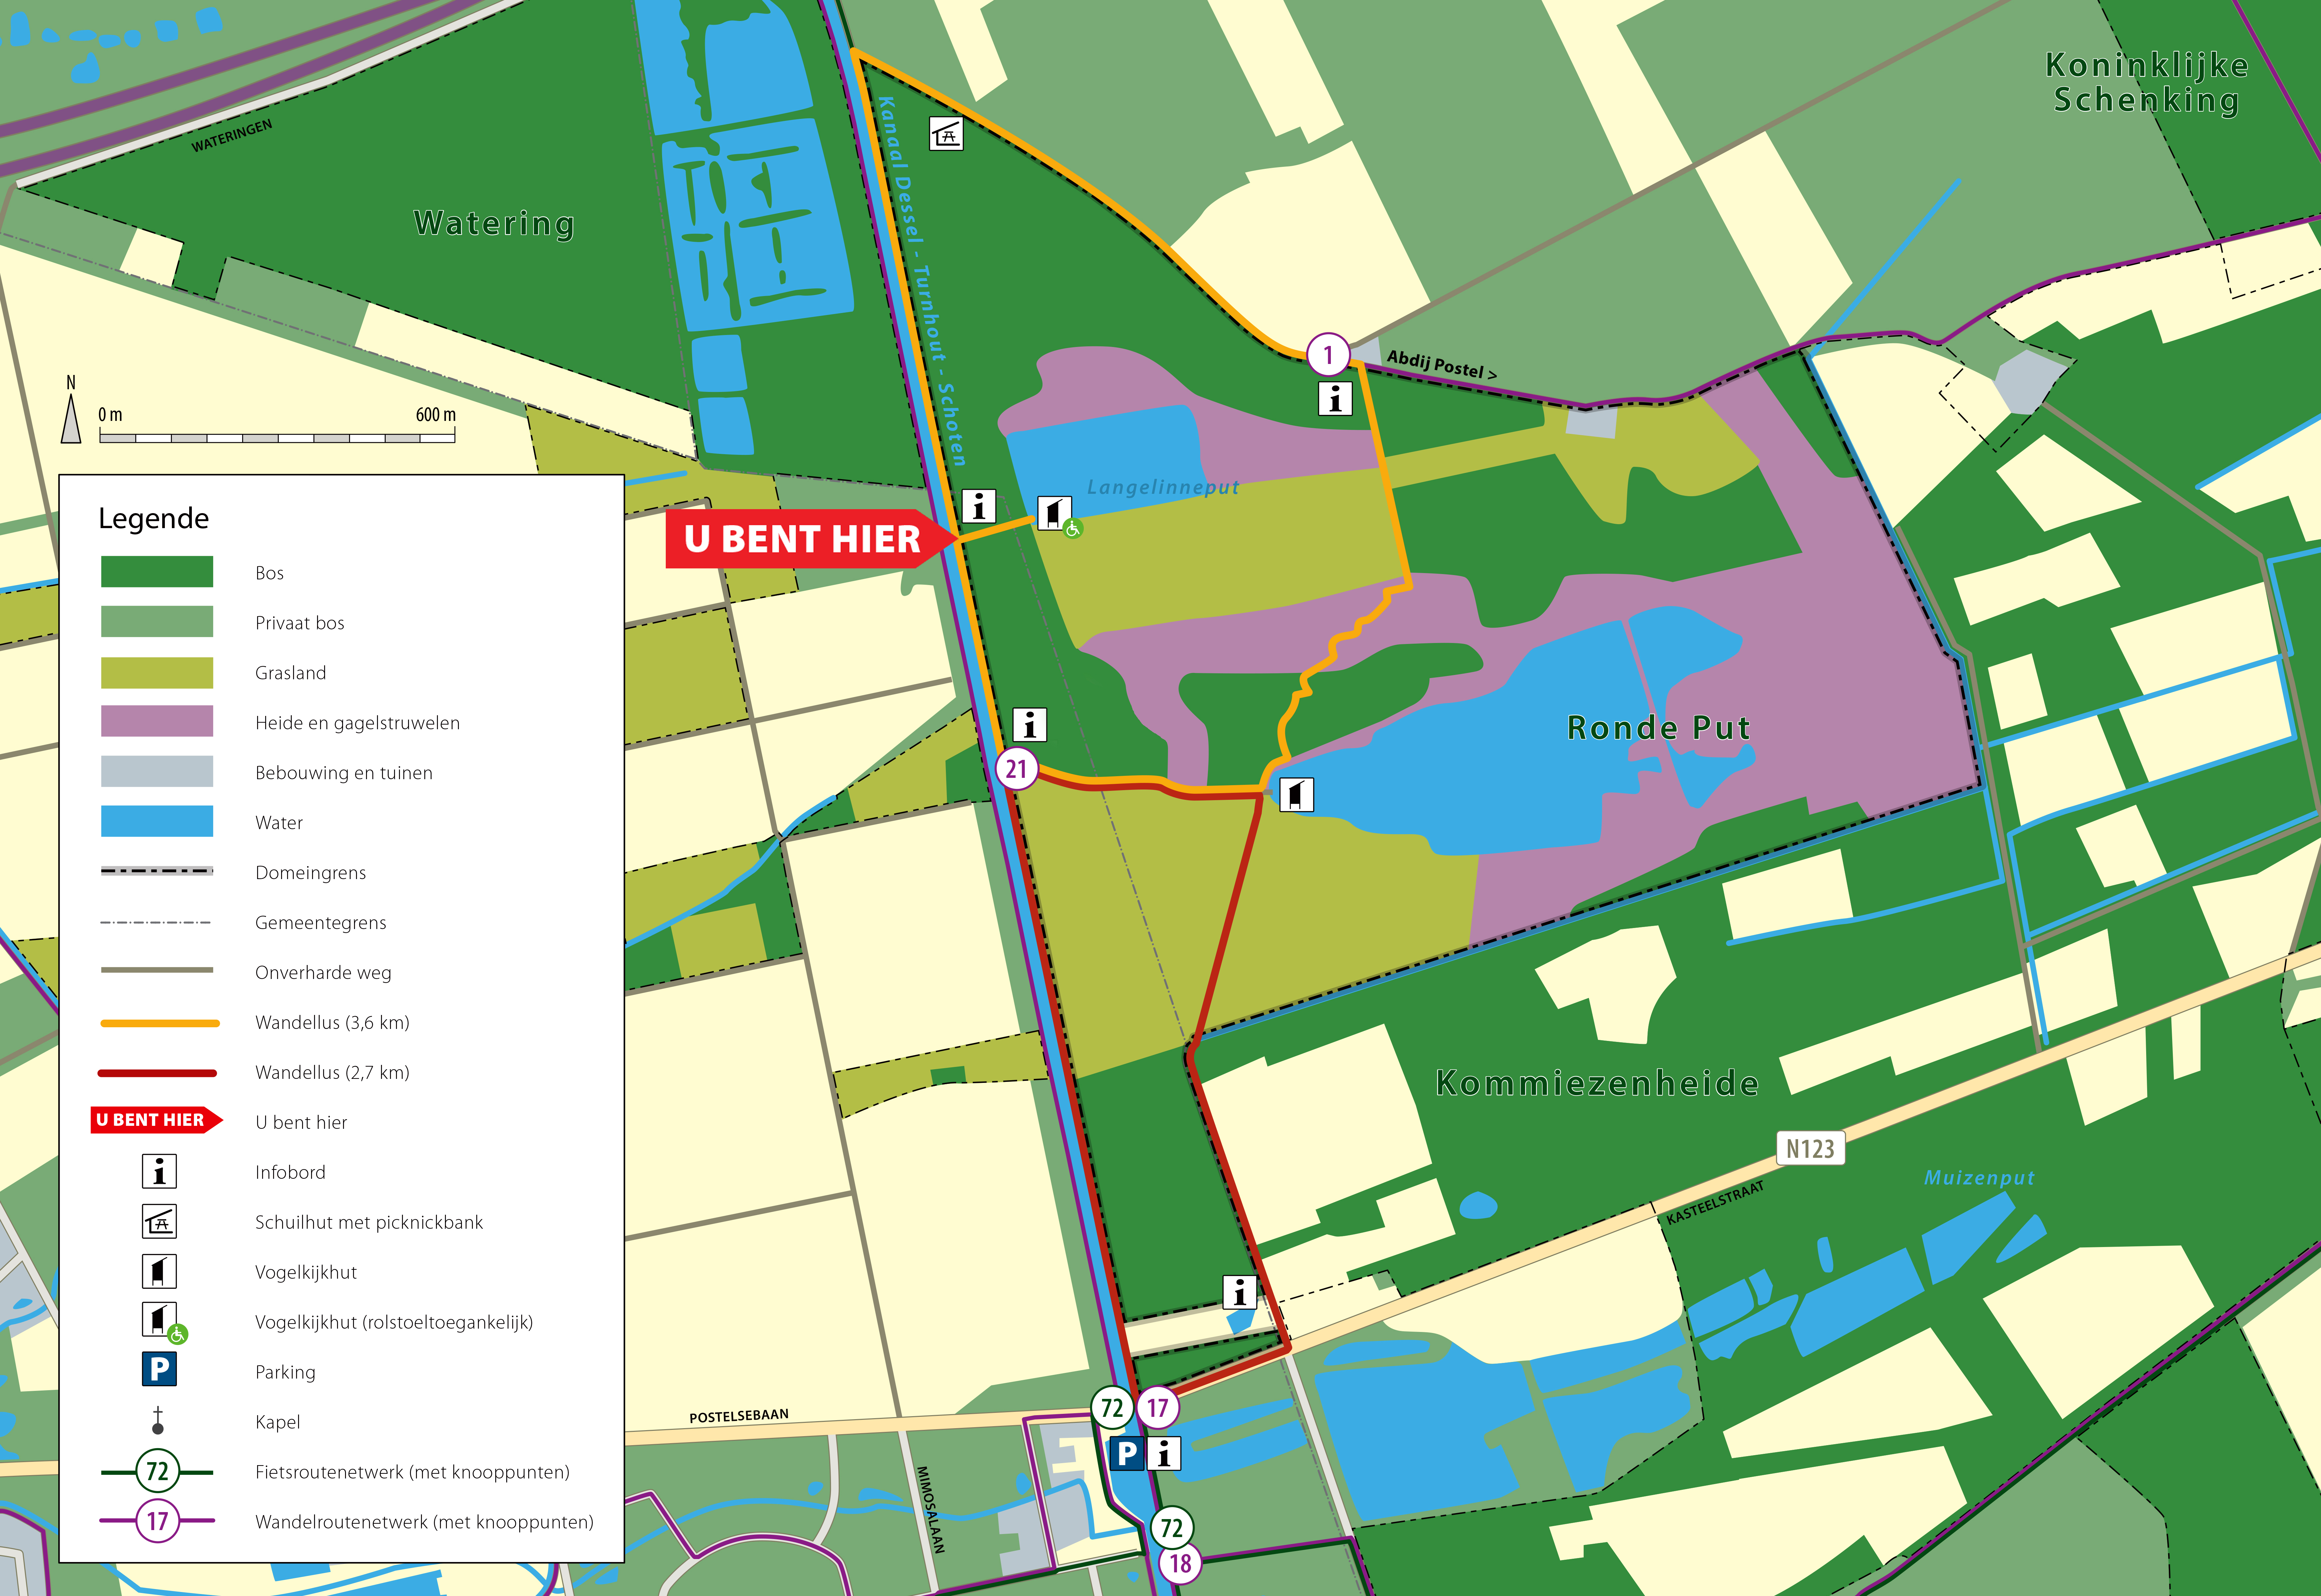The width and height of the screenshot is (2321, 1596).
Task: Click the bird hide icon at Ronde Put
Action: point(1297,795)
